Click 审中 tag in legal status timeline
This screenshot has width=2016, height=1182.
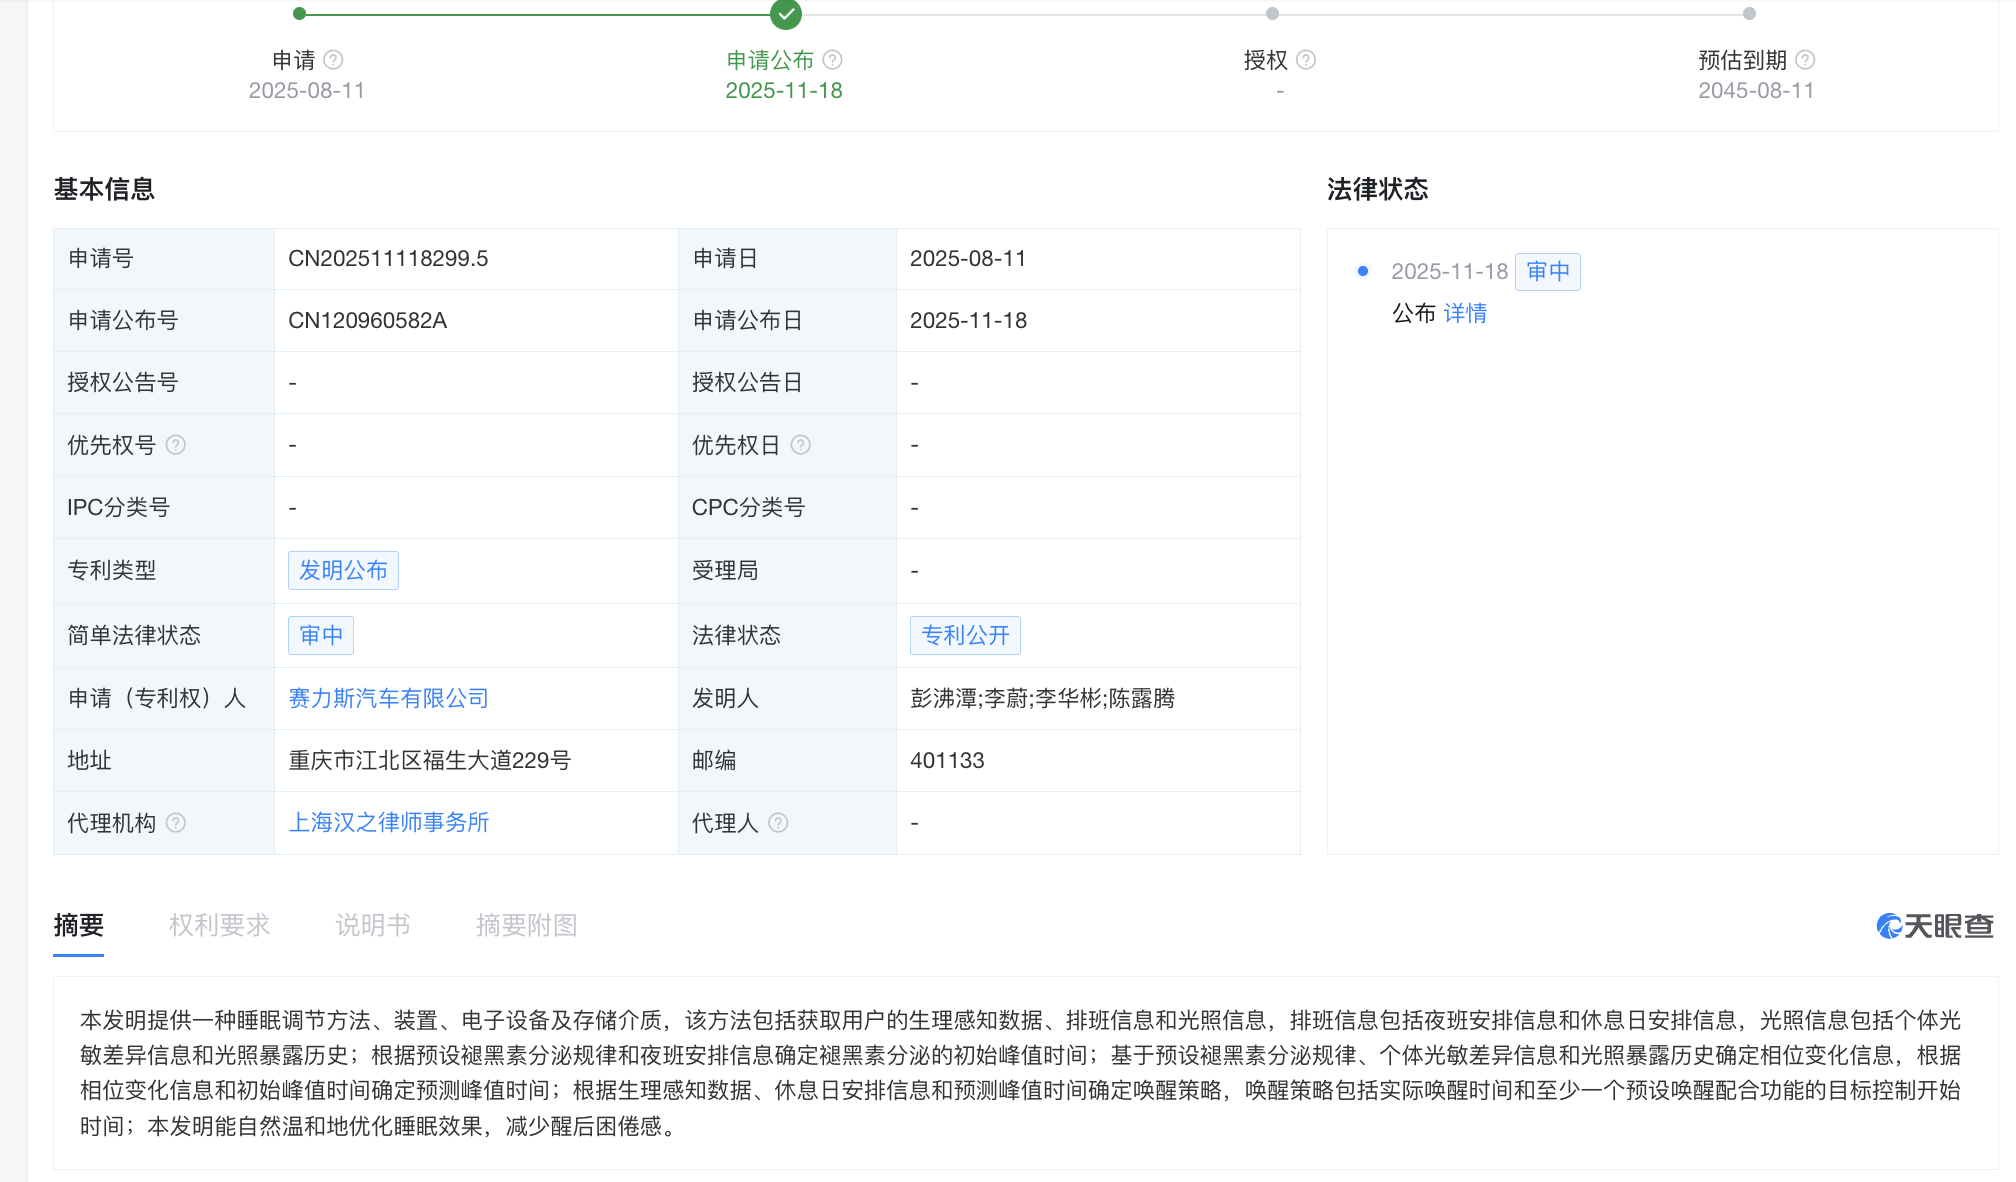tap(1547, 271)
